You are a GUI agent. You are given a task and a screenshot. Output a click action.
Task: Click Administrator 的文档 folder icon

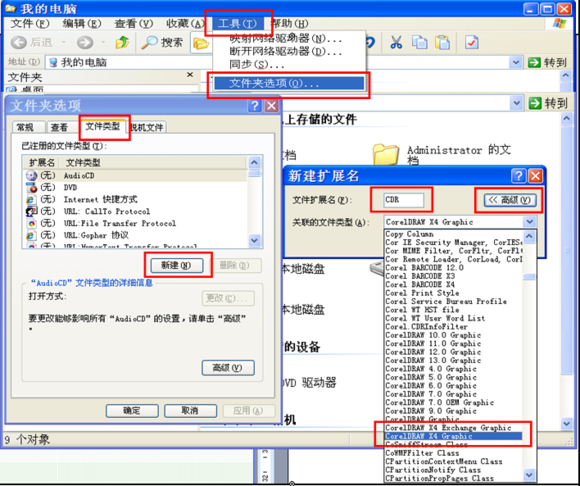pyautogui.click(x=385, y=154)
